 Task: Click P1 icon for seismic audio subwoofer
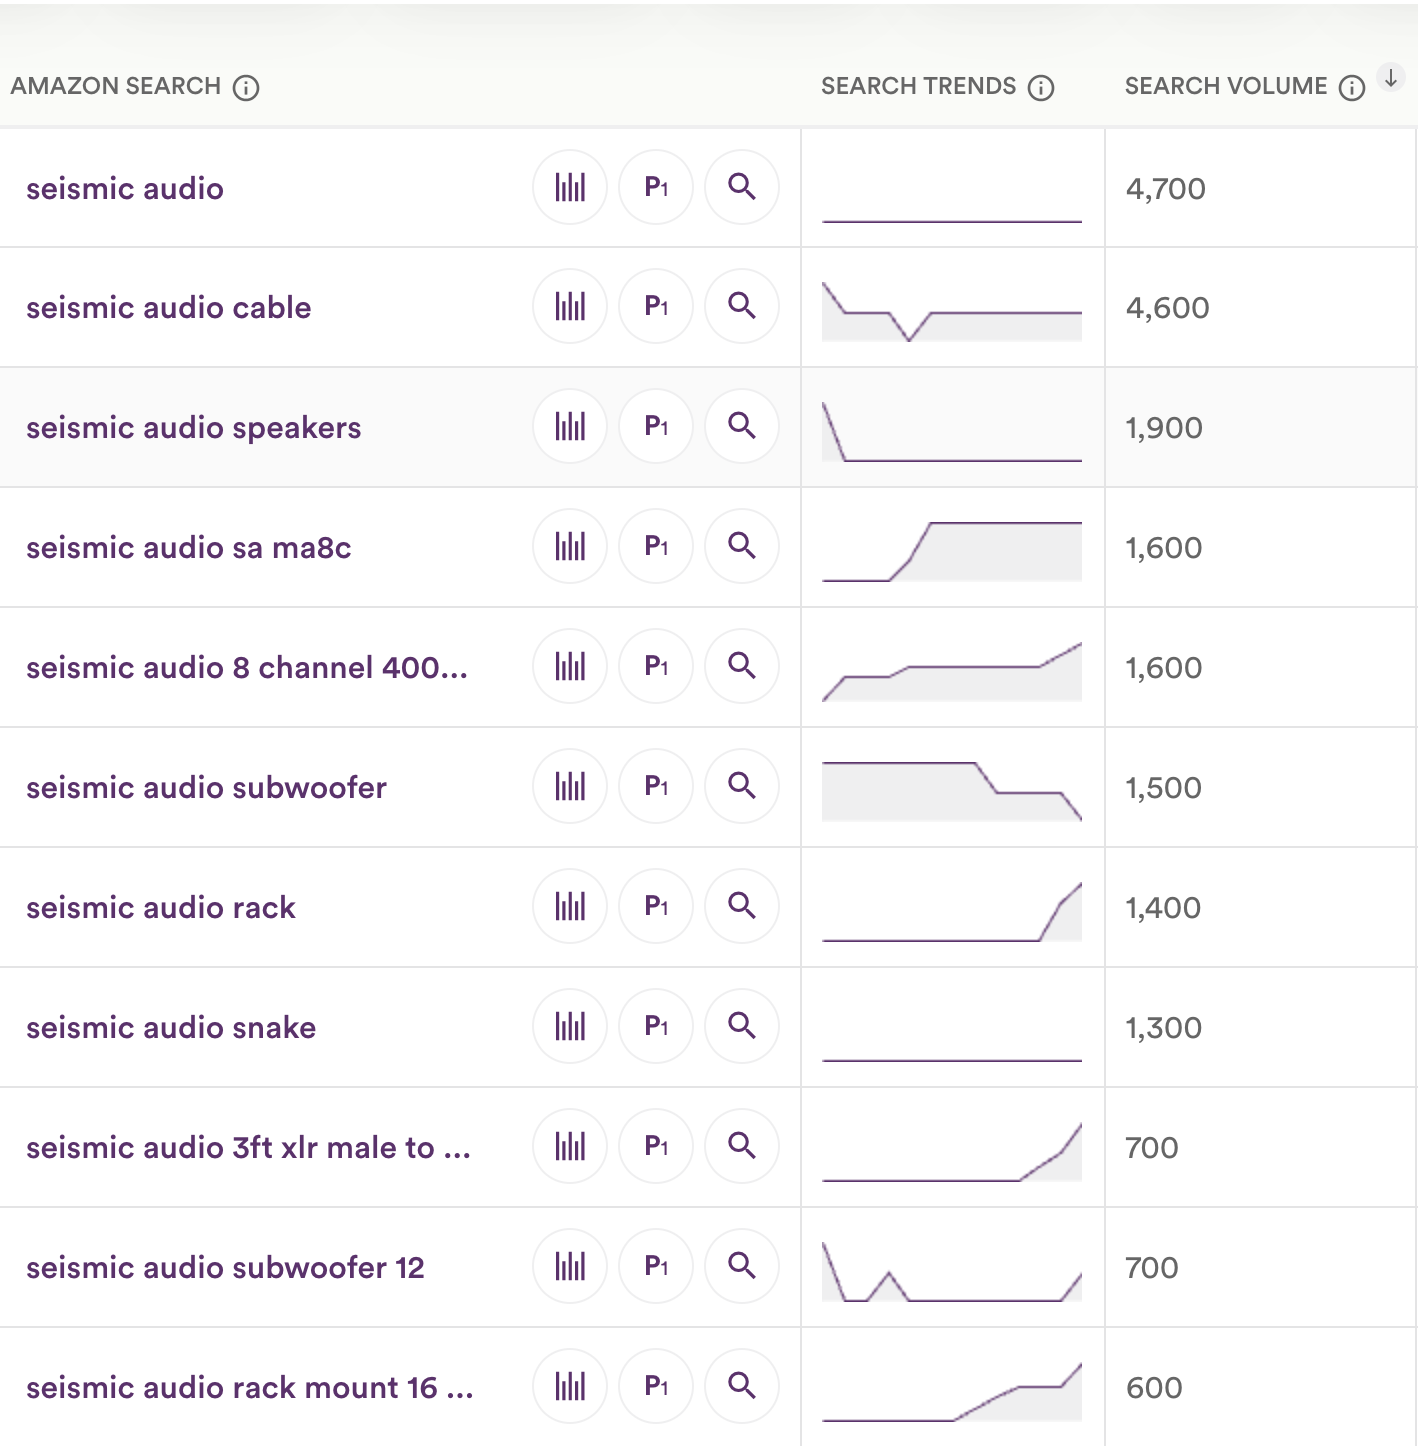point(656,786)
